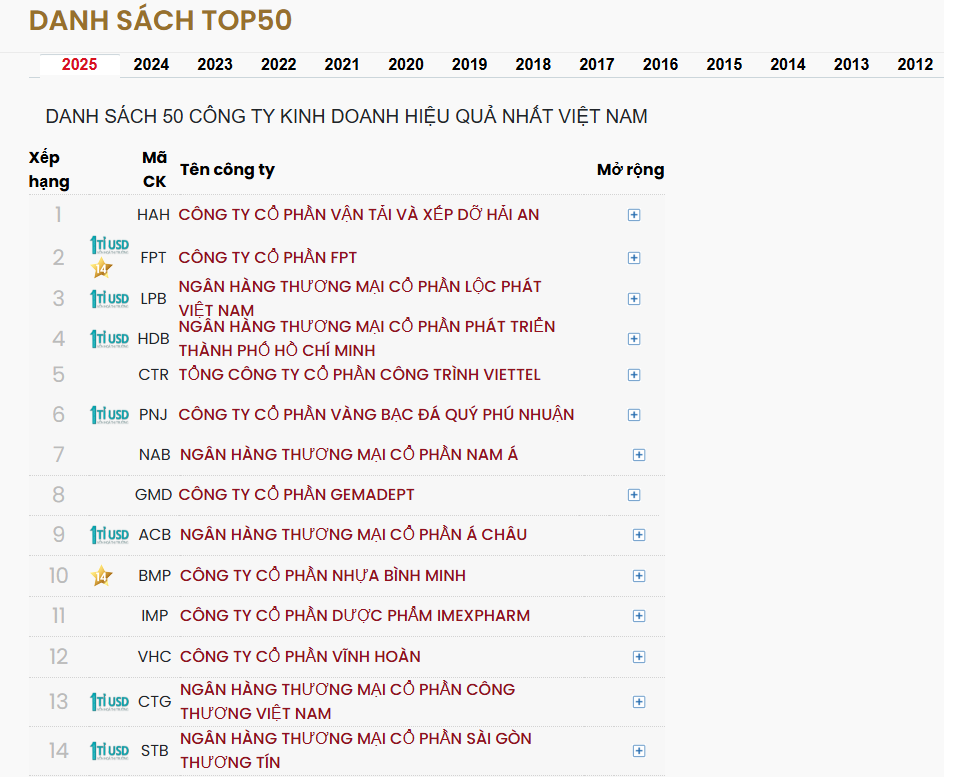Select the 2012 year tab
This screenshot has width=960, height=777.
915,64
